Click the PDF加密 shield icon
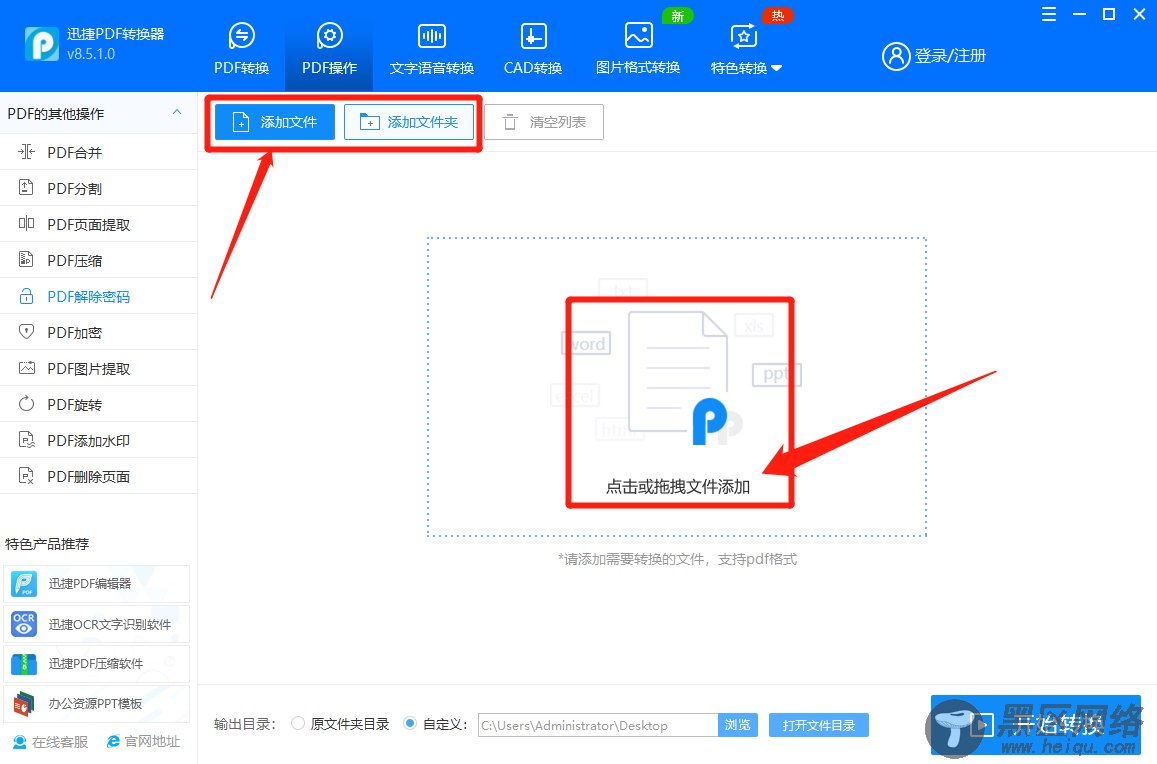Image resolution: width=1157 pixels, height=764 pixels. [27, 332]
